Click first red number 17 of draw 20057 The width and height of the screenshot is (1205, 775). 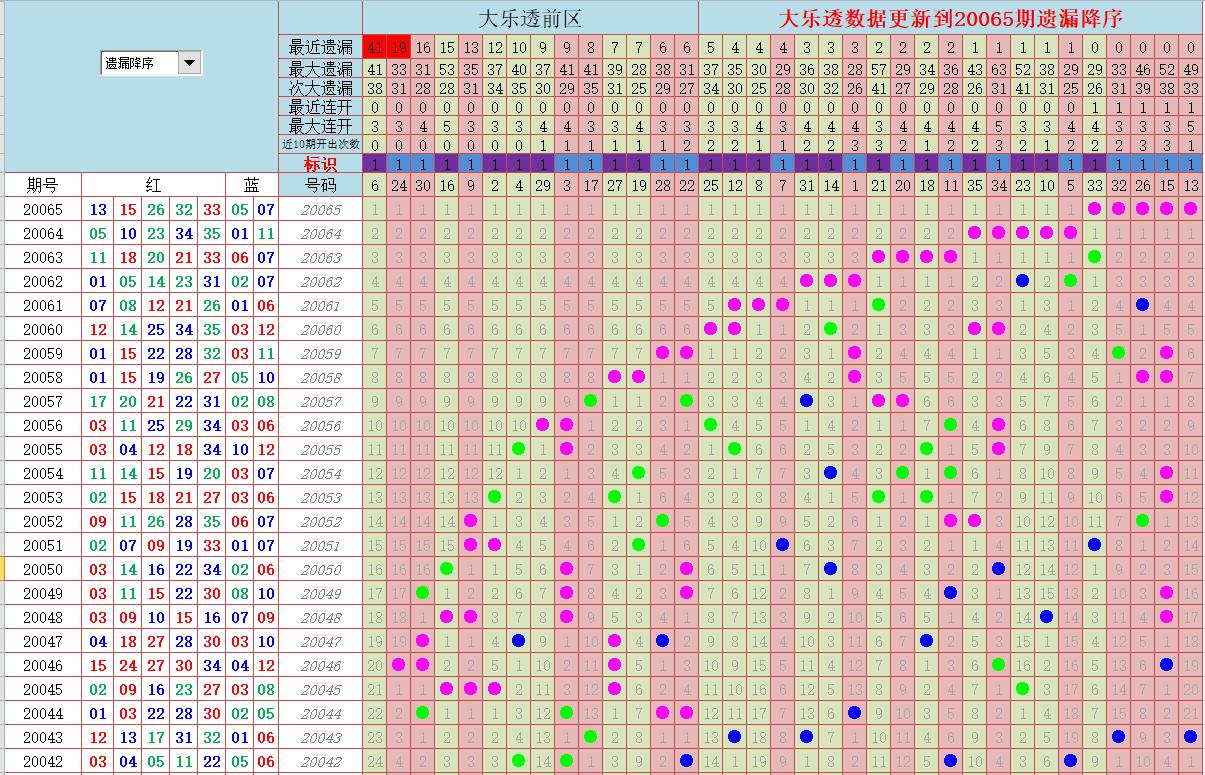point(98,402)
